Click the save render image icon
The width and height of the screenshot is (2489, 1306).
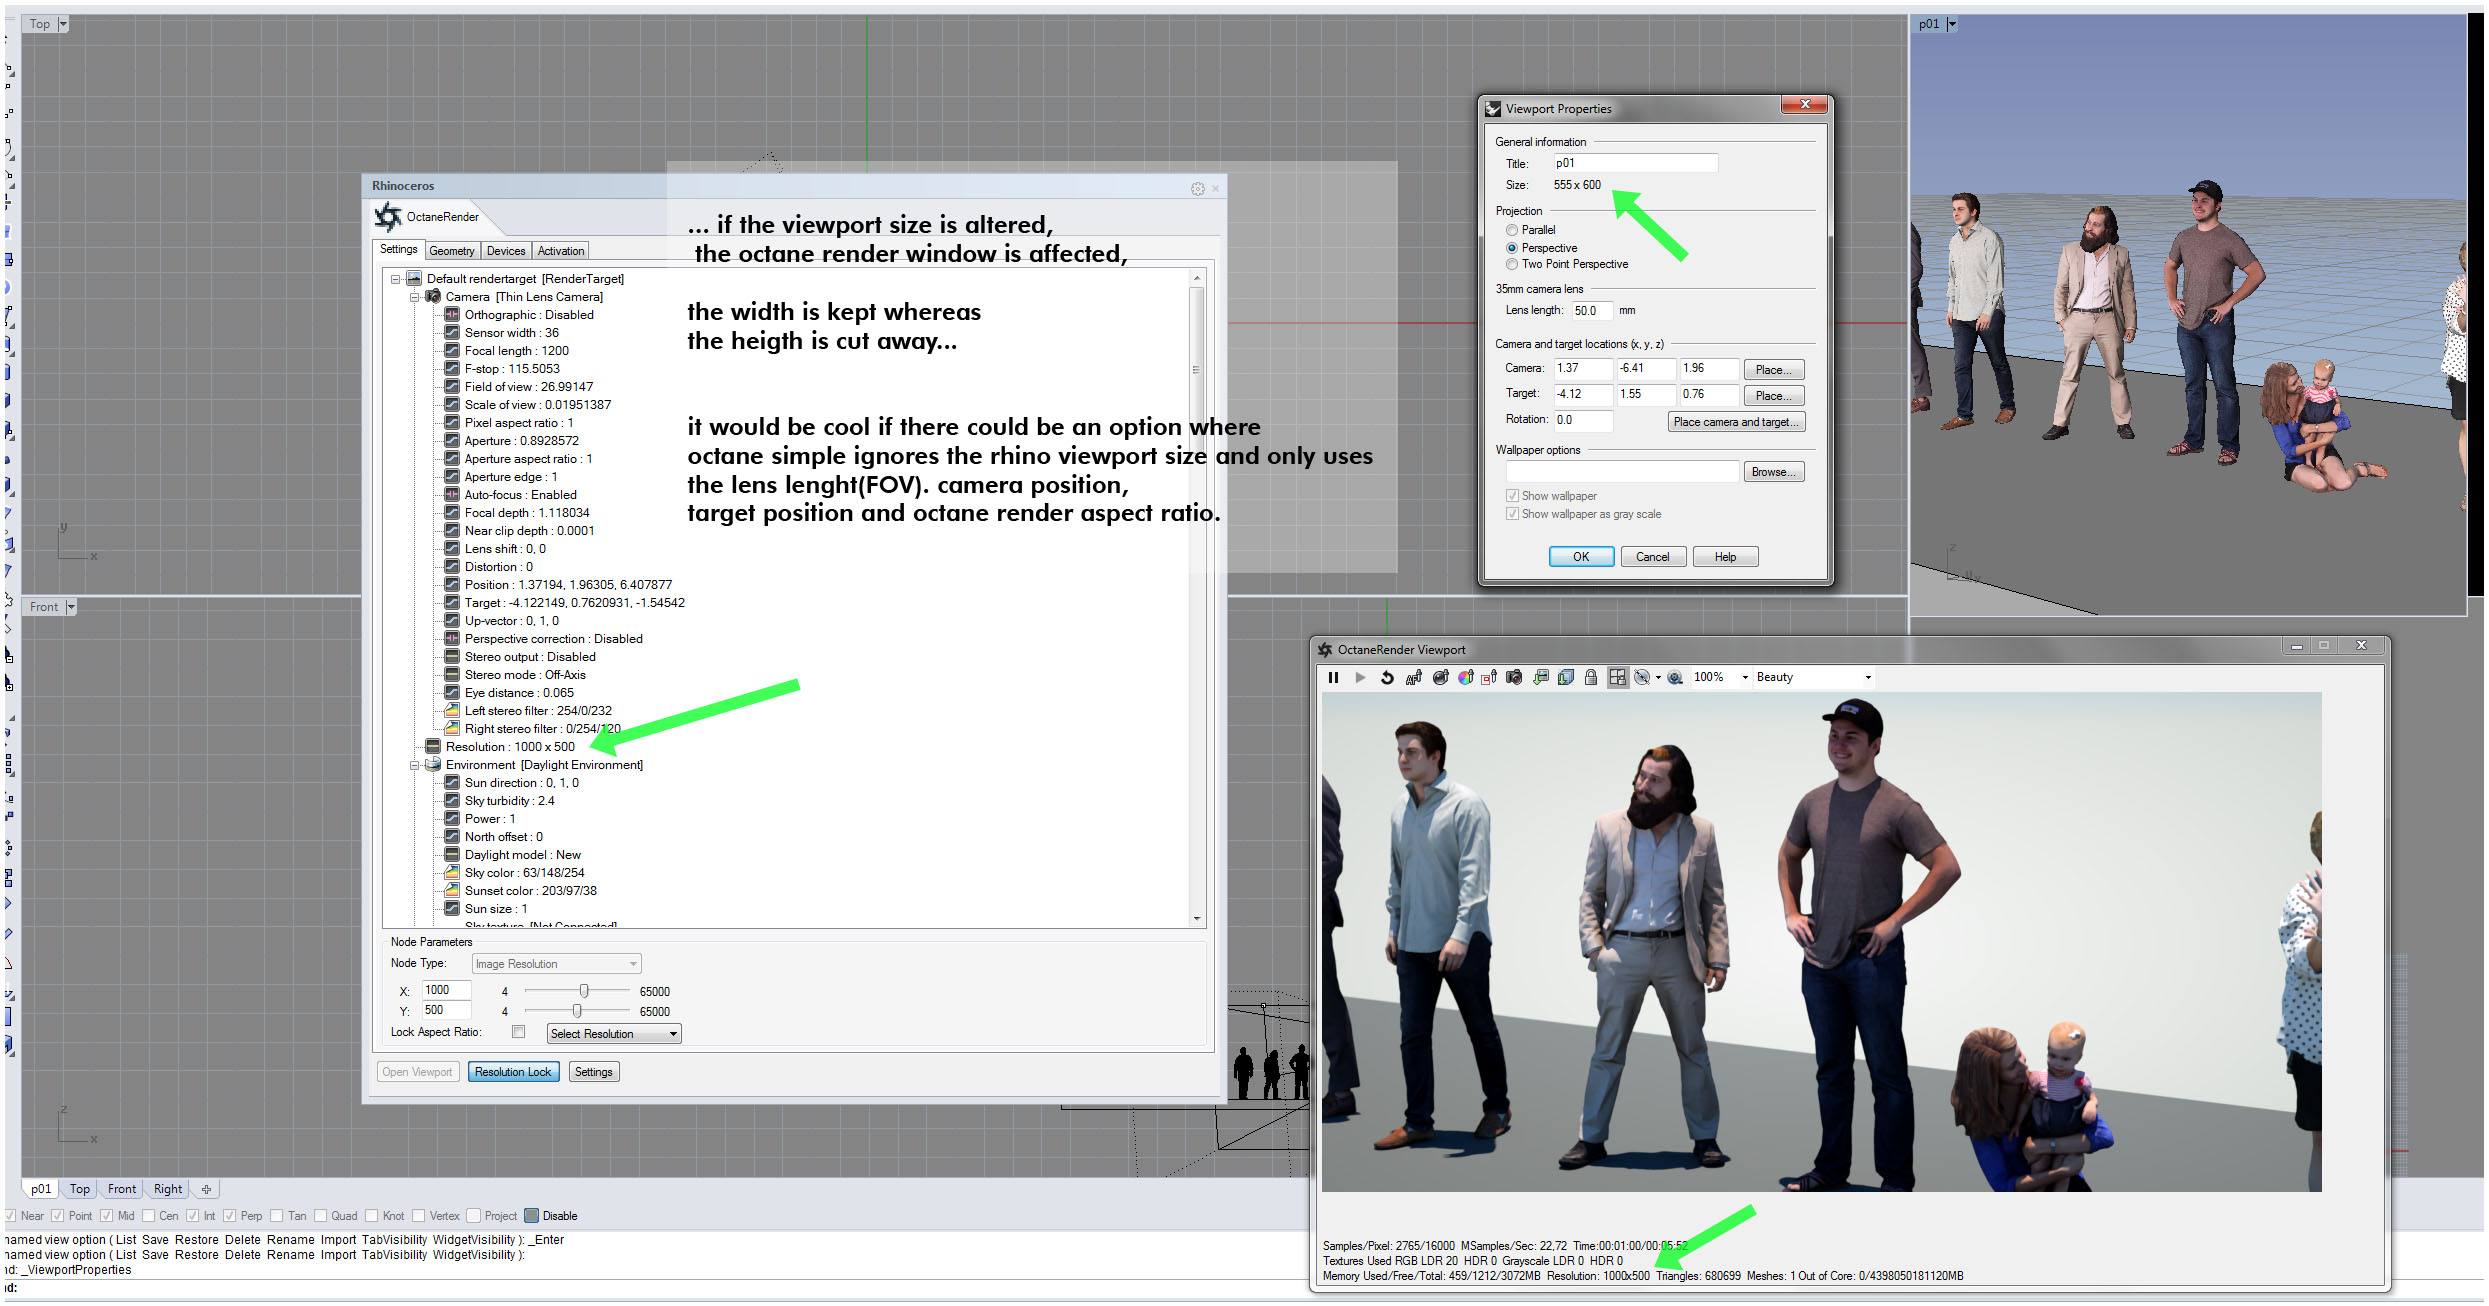click(1541, 677)
